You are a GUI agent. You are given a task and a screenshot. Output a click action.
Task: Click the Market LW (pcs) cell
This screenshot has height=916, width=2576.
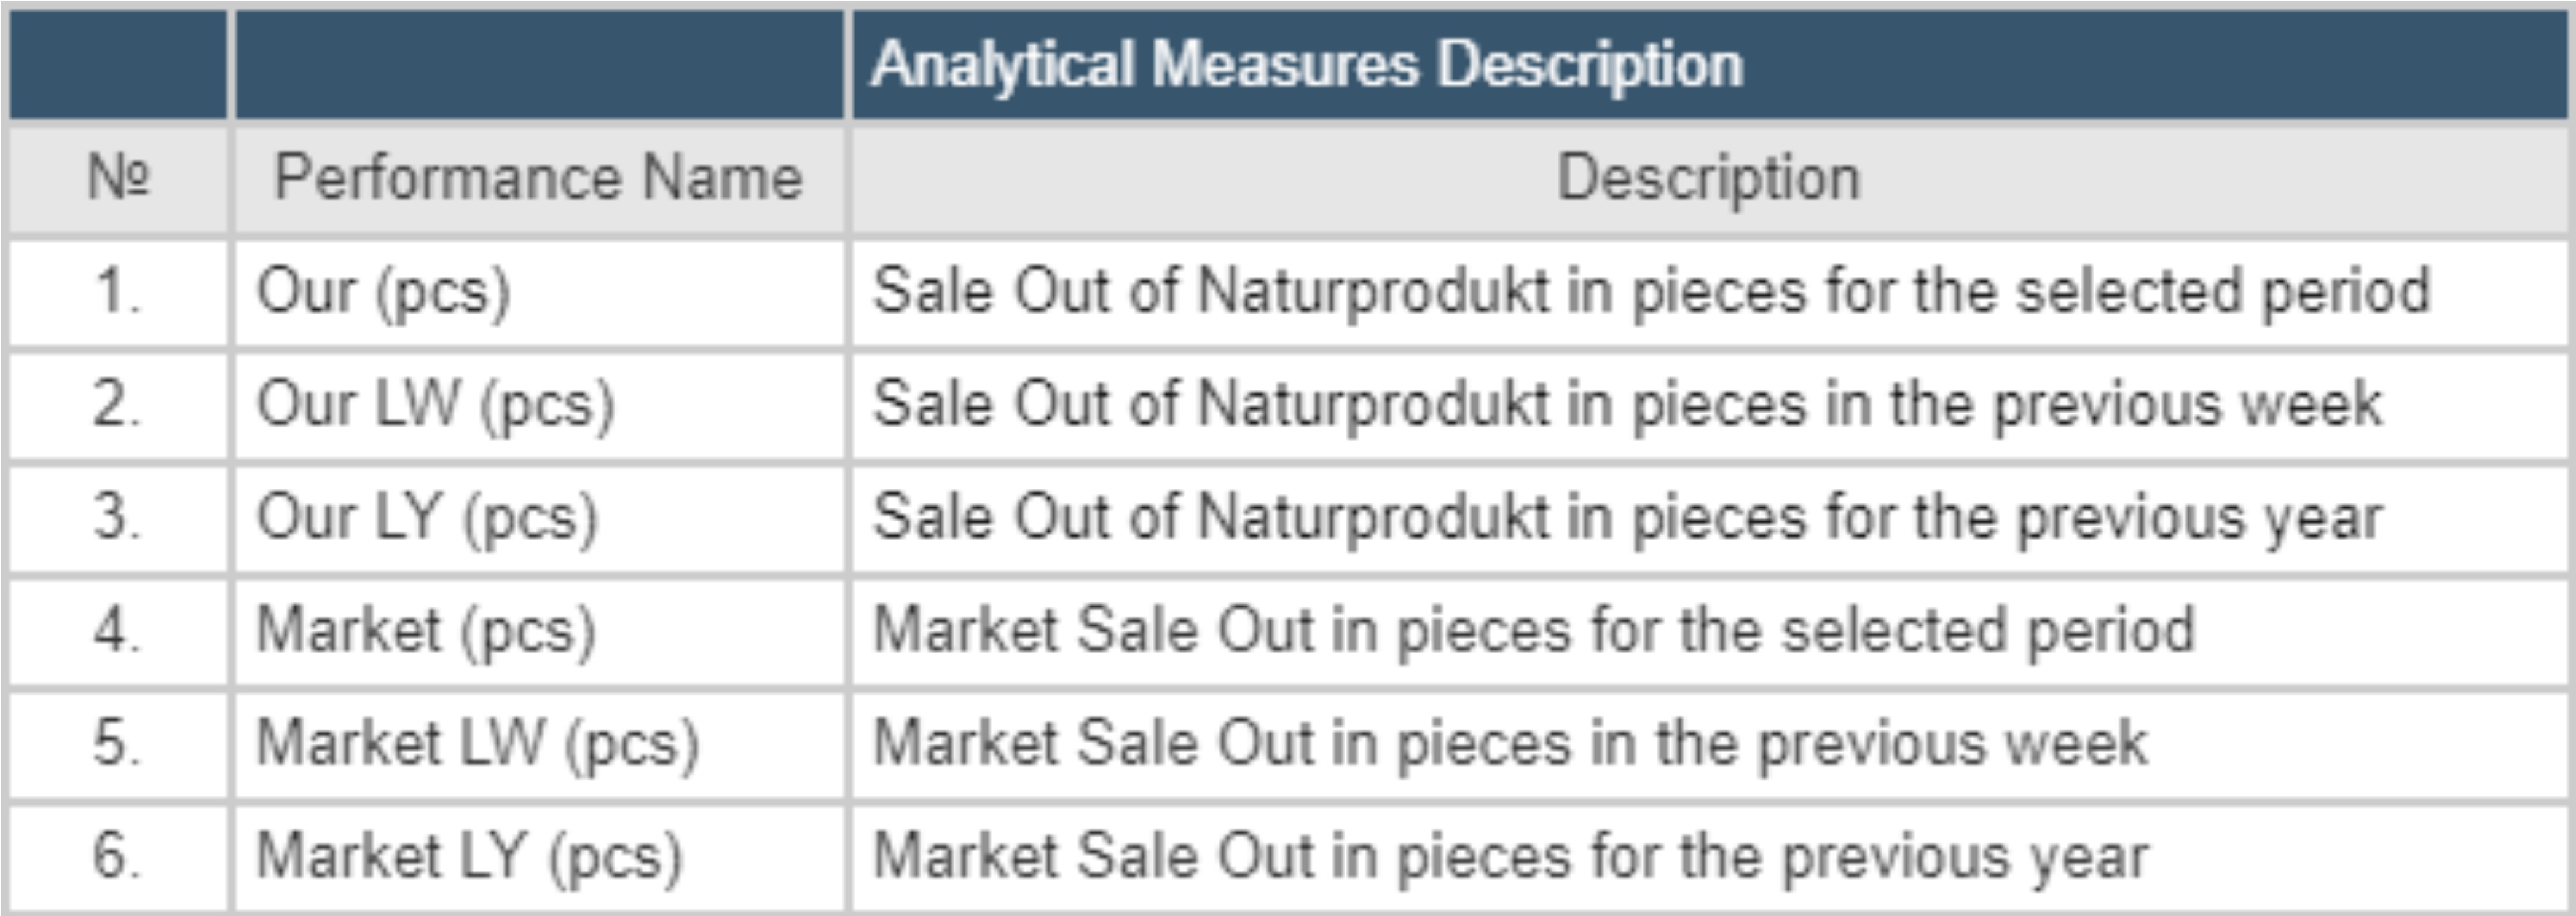477,744
